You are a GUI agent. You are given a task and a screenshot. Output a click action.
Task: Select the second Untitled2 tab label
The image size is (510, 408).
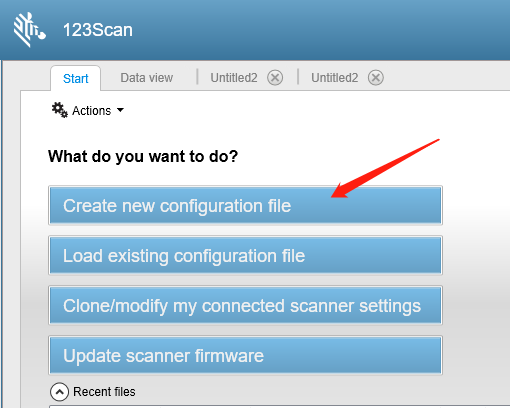pos(334,78)
